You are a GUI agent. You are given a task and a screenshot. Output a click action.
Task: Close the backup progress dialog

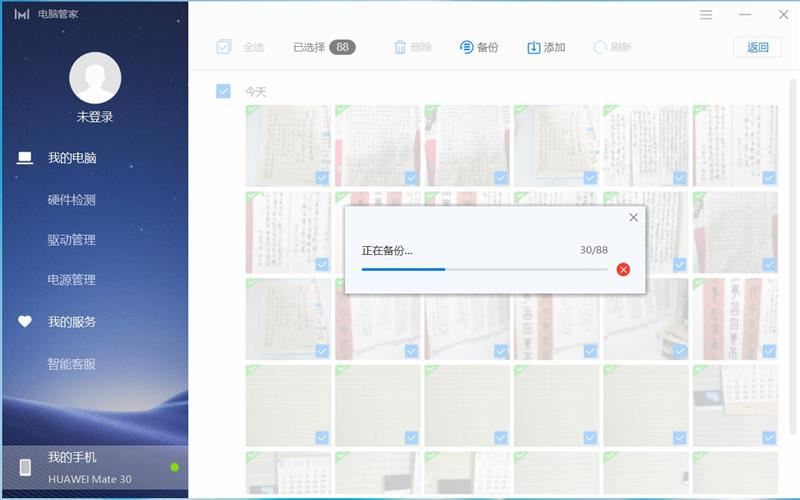pyautogui.click(x=633, y=217)
